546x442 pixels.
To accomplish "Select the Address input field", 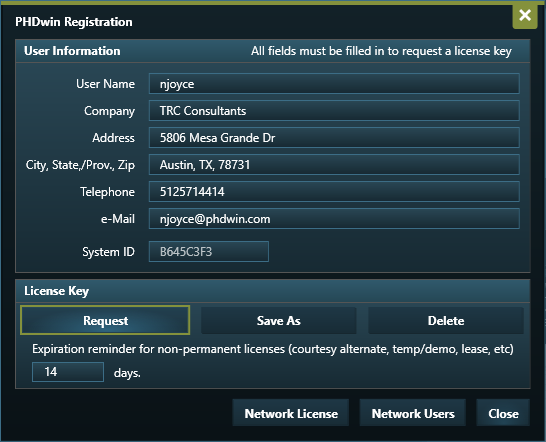I will (x=334, y=138).
